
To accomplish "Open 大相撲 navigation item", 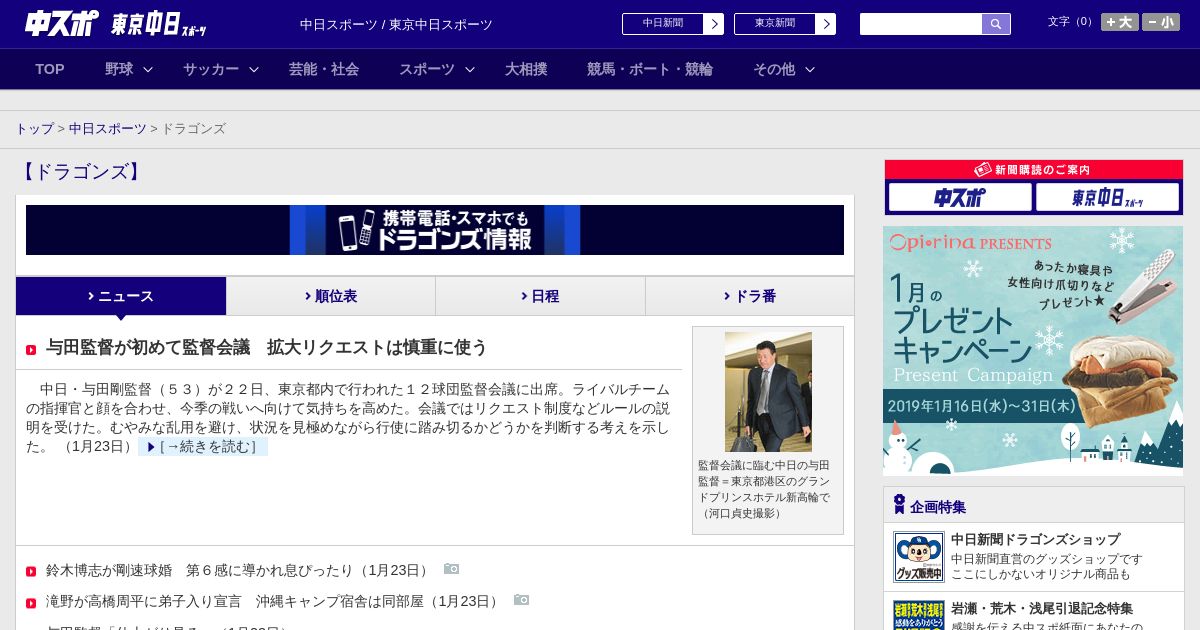I will pos(526,69).
